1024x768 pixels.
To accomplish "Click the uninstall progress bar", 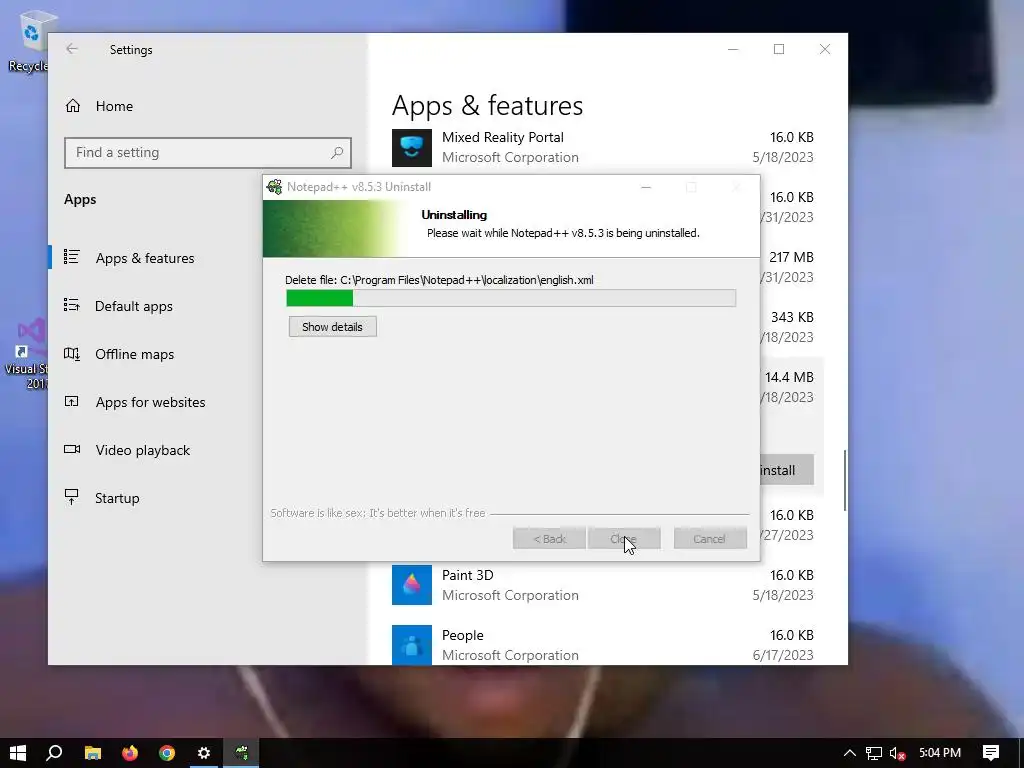I will [x=511, y=298].
